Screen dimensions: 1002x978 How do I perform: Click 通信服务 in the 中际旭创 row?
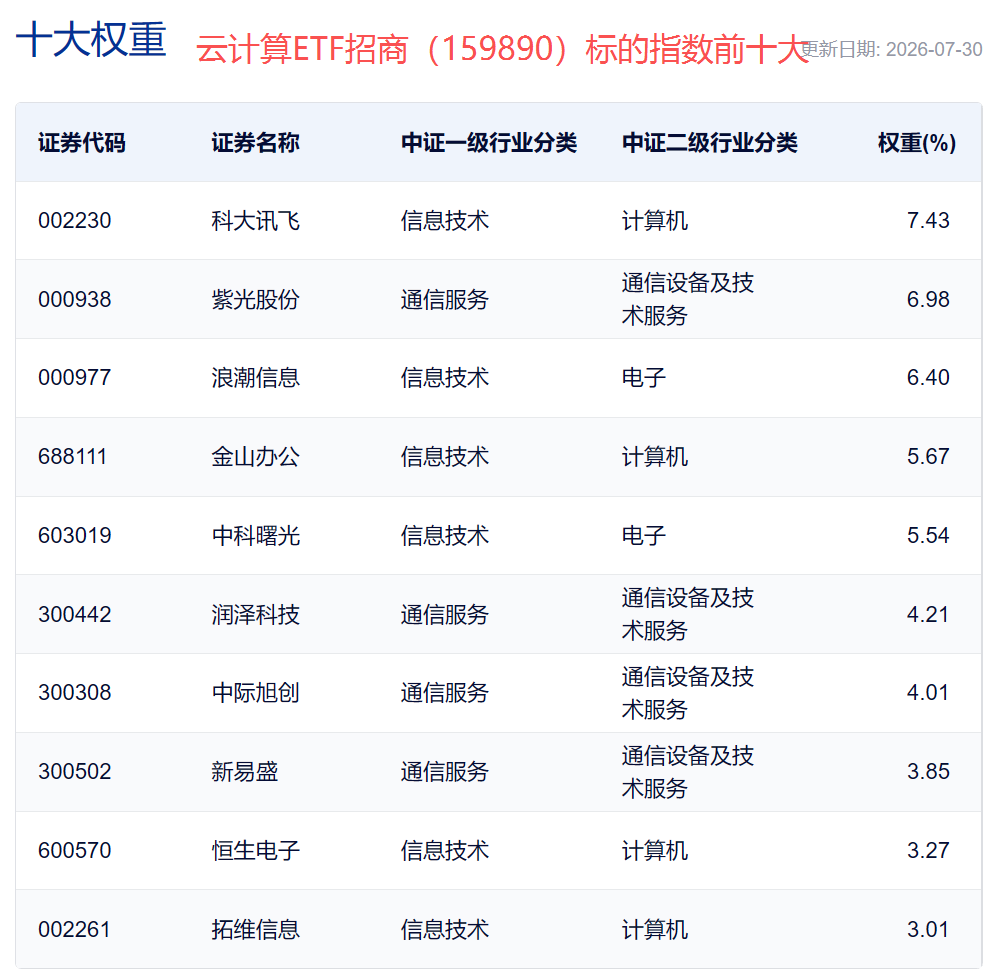pos(445,692)
